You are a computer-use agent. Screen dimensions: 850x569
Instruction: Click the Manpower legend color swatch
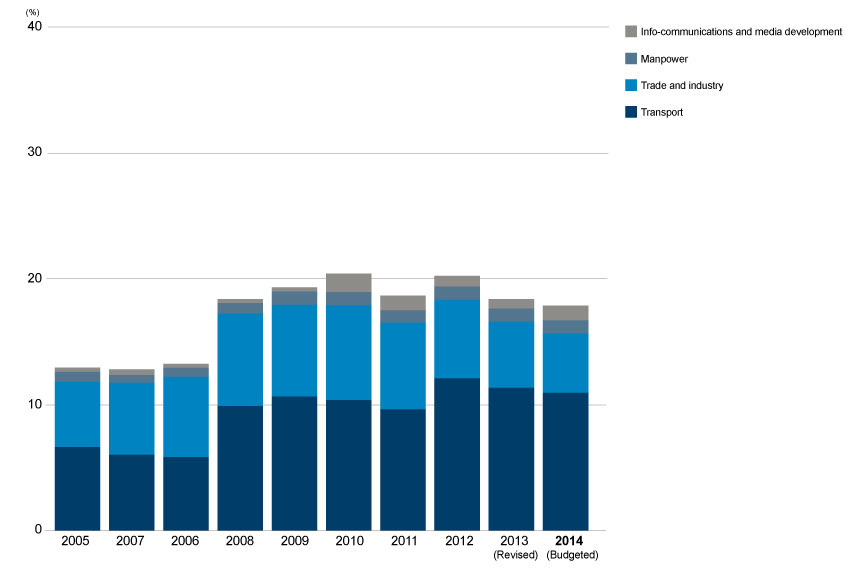[631, 59]
